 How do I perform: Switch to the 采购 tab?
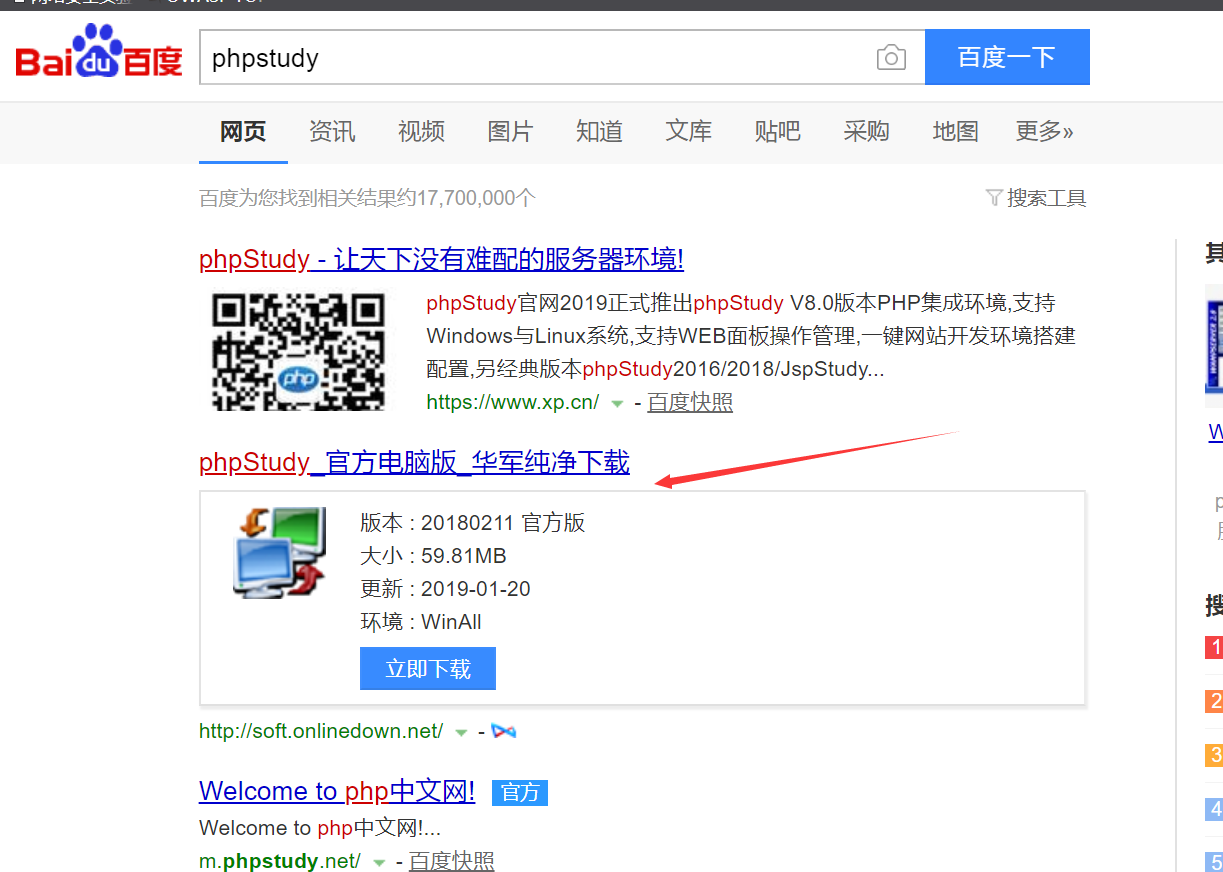[x=866, y=131]
